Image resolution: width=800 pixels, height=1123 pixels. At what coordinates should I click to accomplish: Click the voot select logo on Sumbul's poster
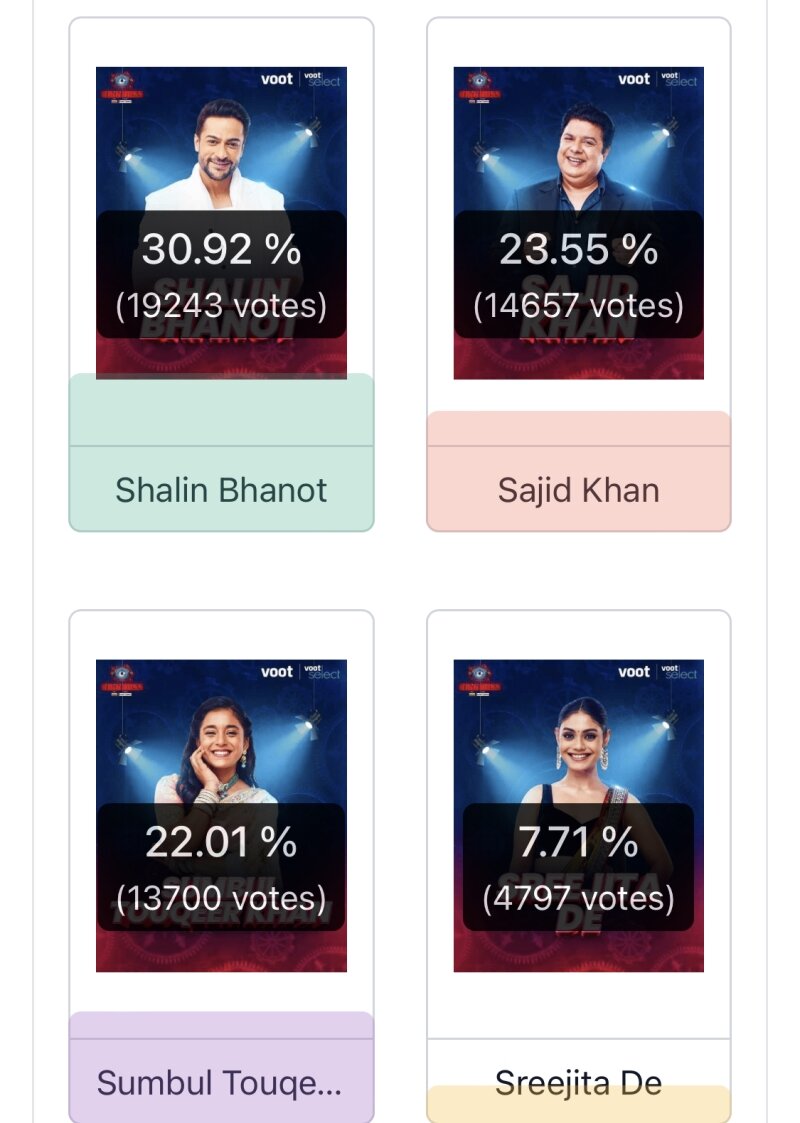tap(322, 672)
